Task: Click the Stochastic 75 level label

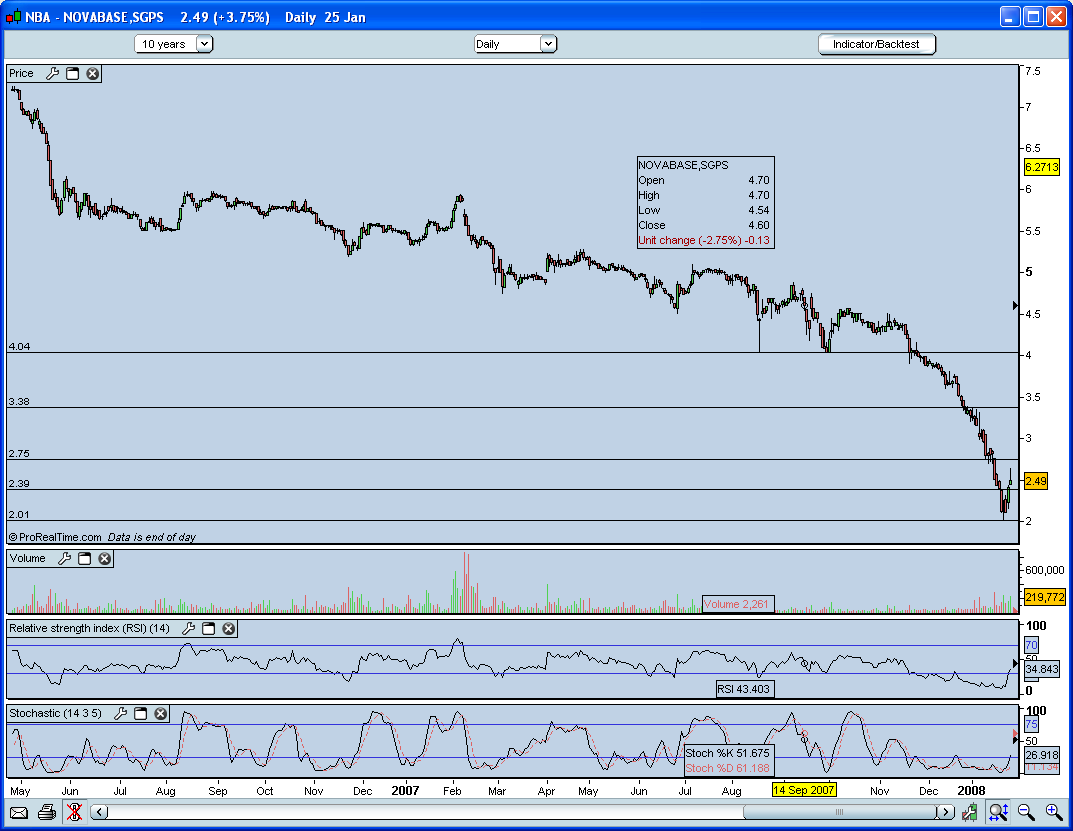Action: point(1031,725)
